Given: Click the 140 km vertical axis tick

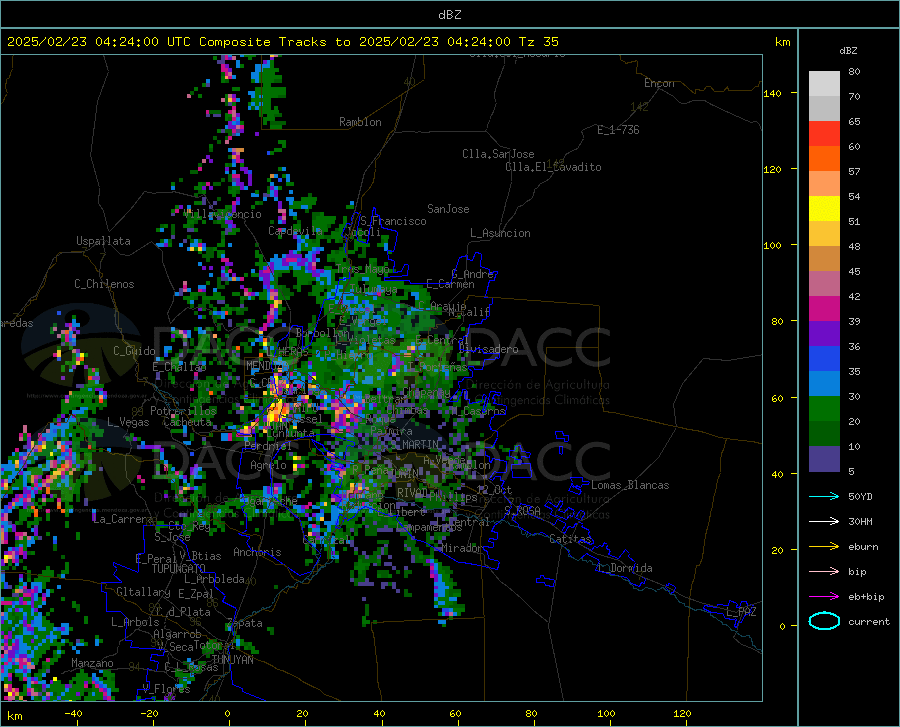Looking at the screenshot, I should tap(772, 93).
